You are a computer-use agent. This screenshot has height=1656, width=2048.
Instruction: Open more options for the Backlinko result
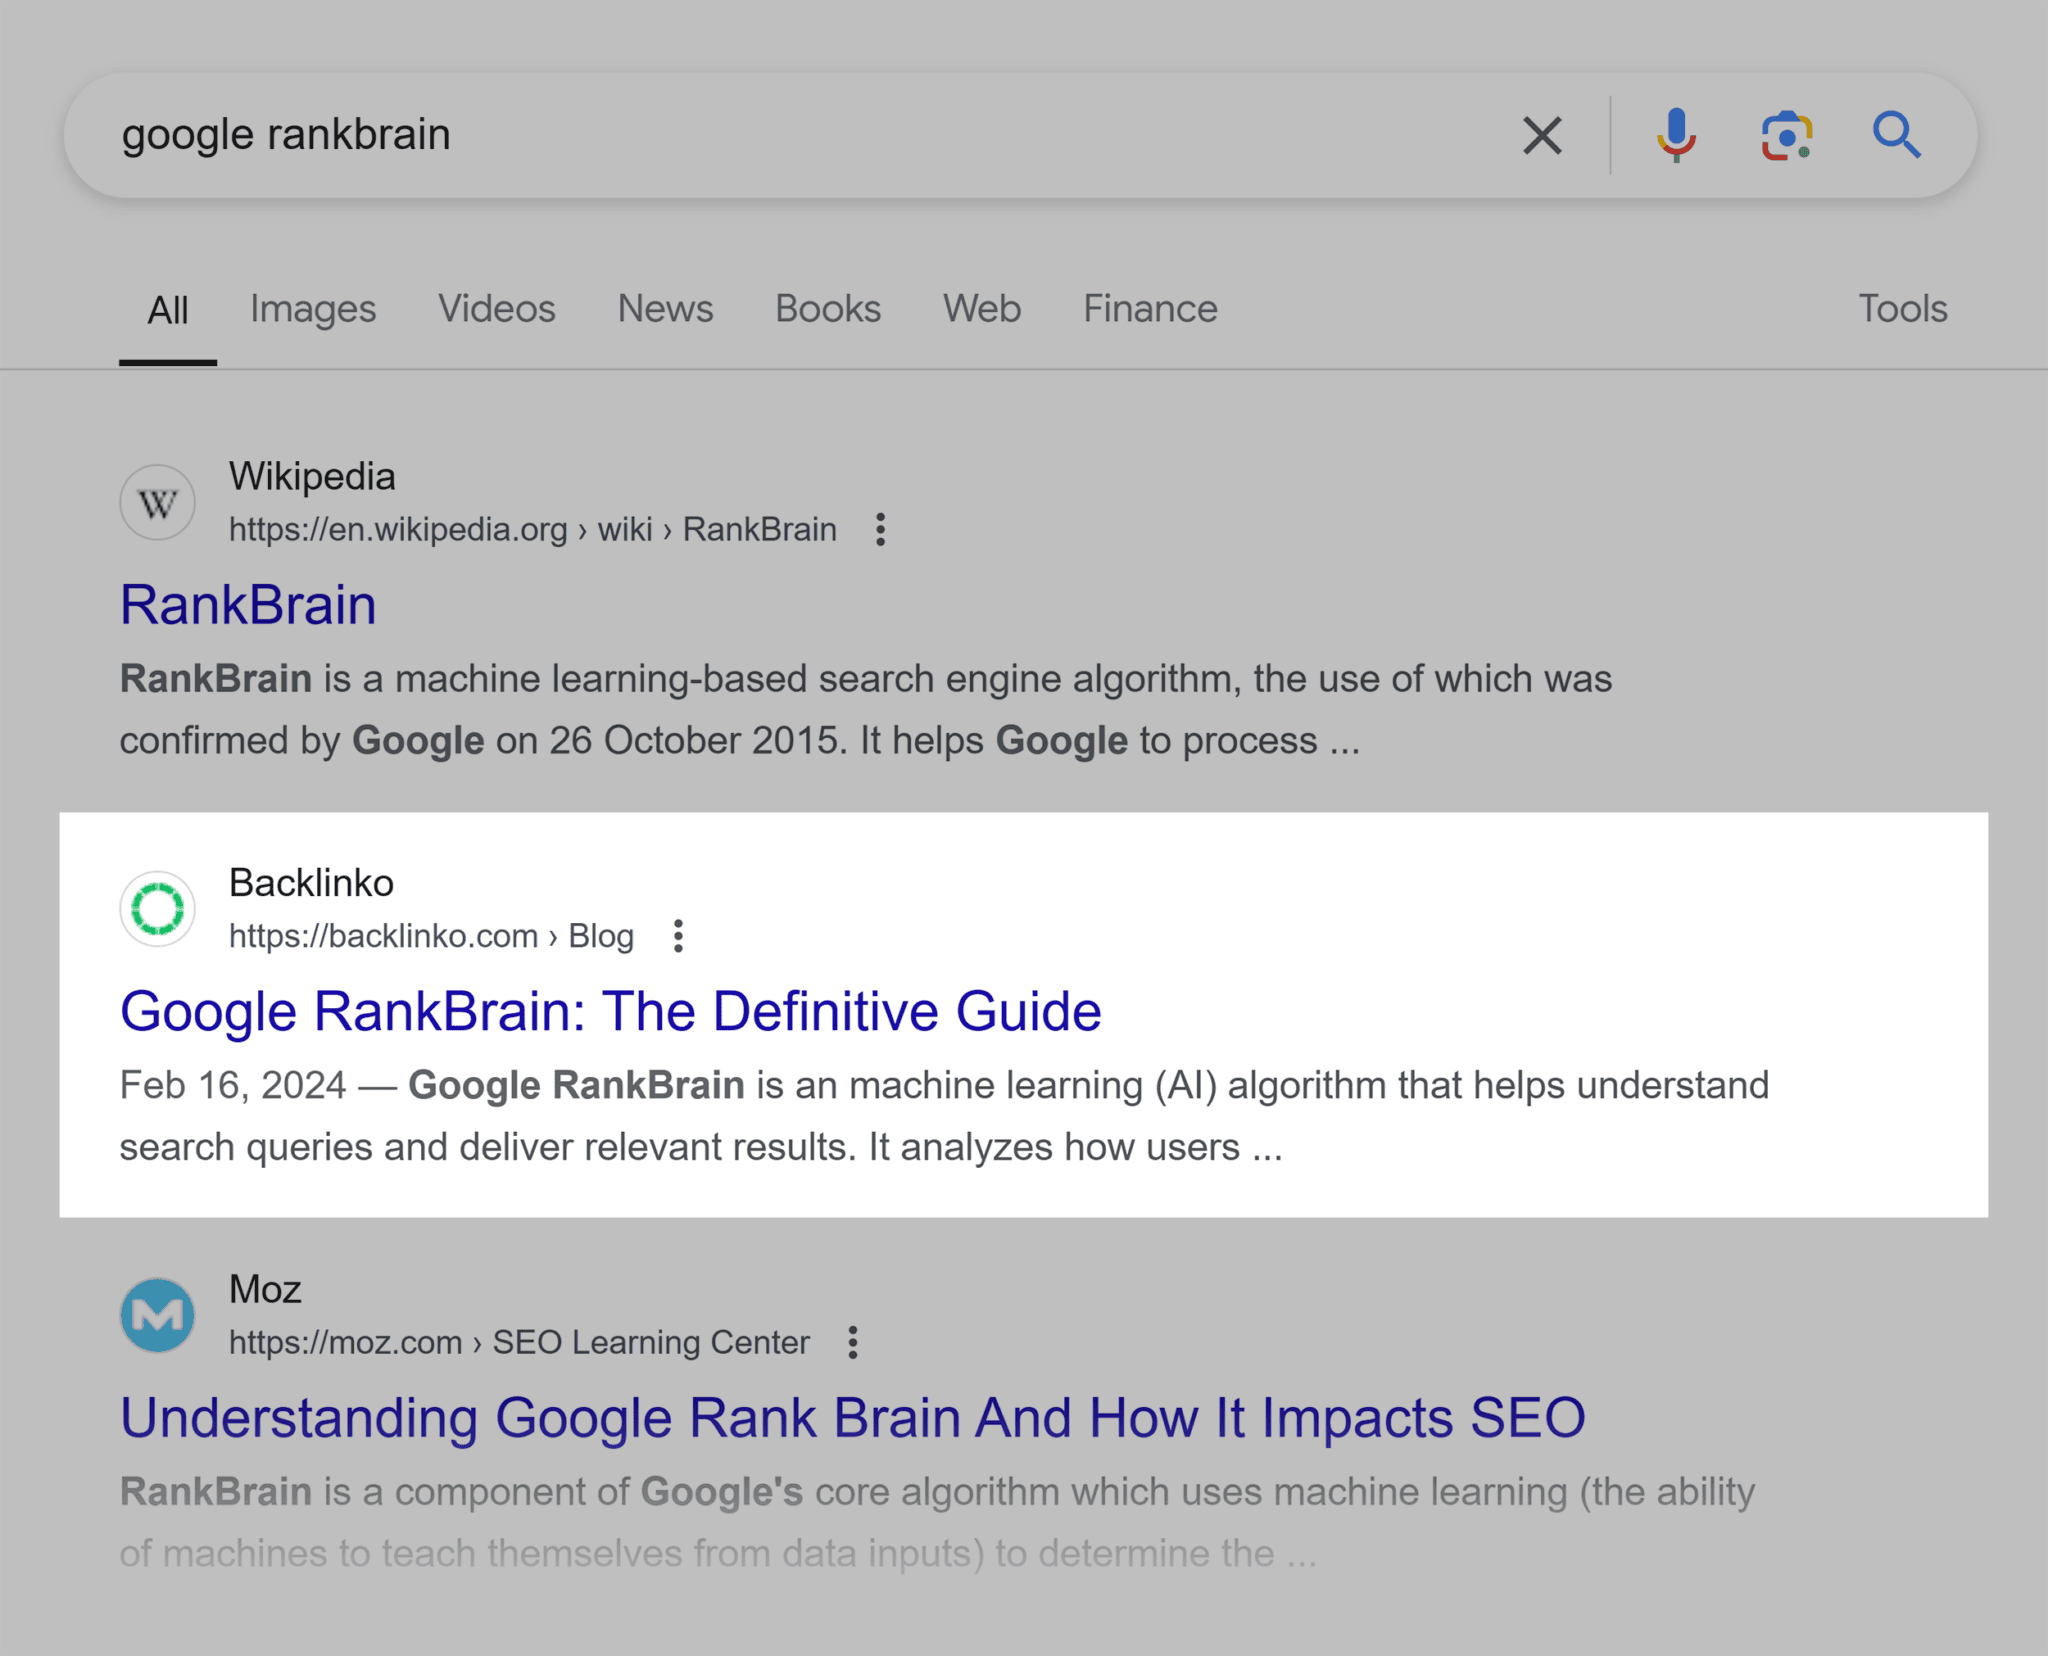click(677, 936)
